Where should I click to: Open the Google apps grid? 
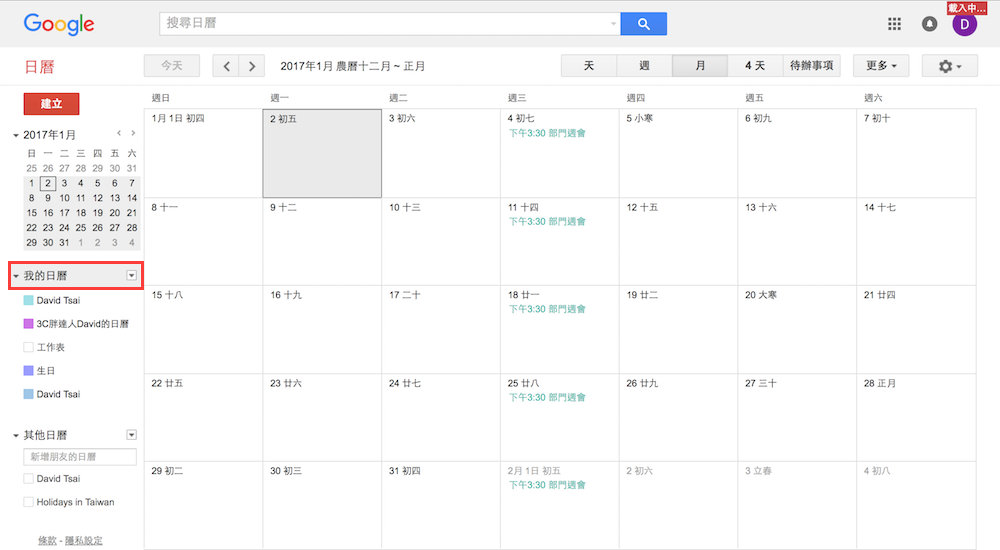[894, 24]
